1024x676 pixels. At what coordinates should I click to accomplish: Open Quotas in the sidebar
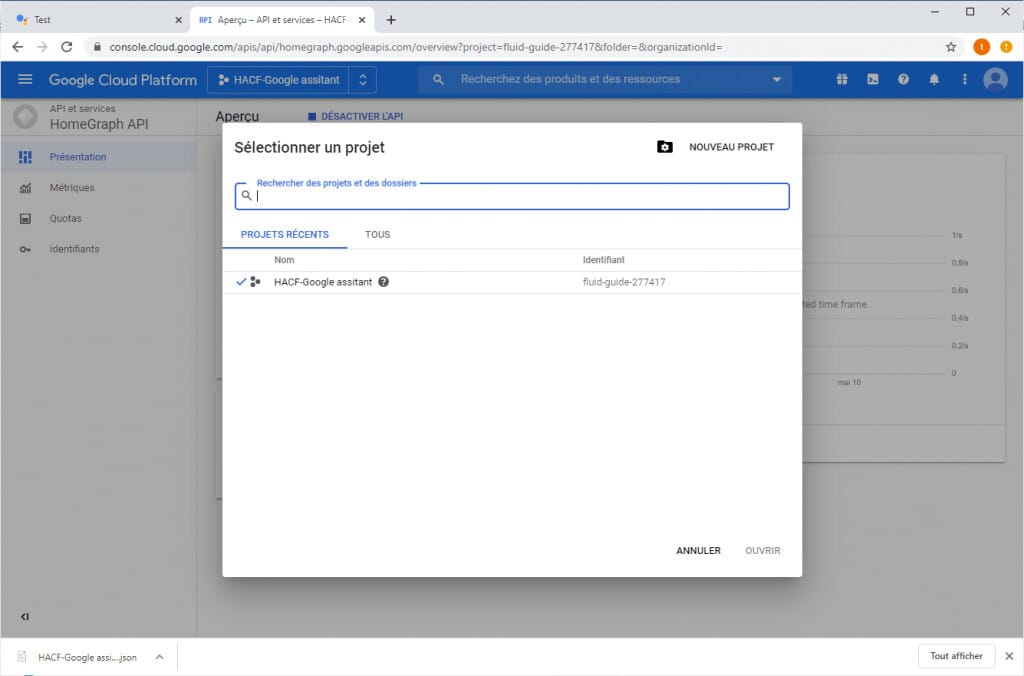tap(99, 218)
